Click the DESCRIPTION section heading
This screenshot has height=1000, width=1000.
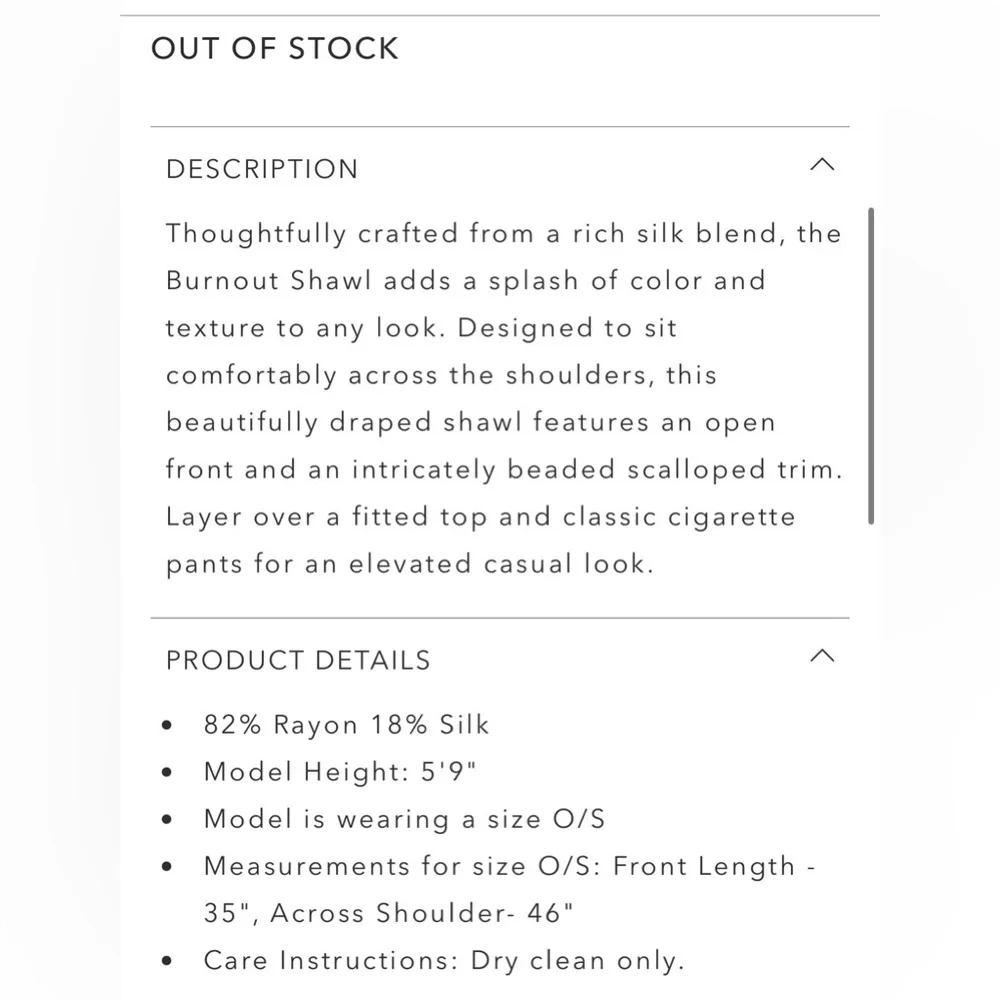point(262,169)
